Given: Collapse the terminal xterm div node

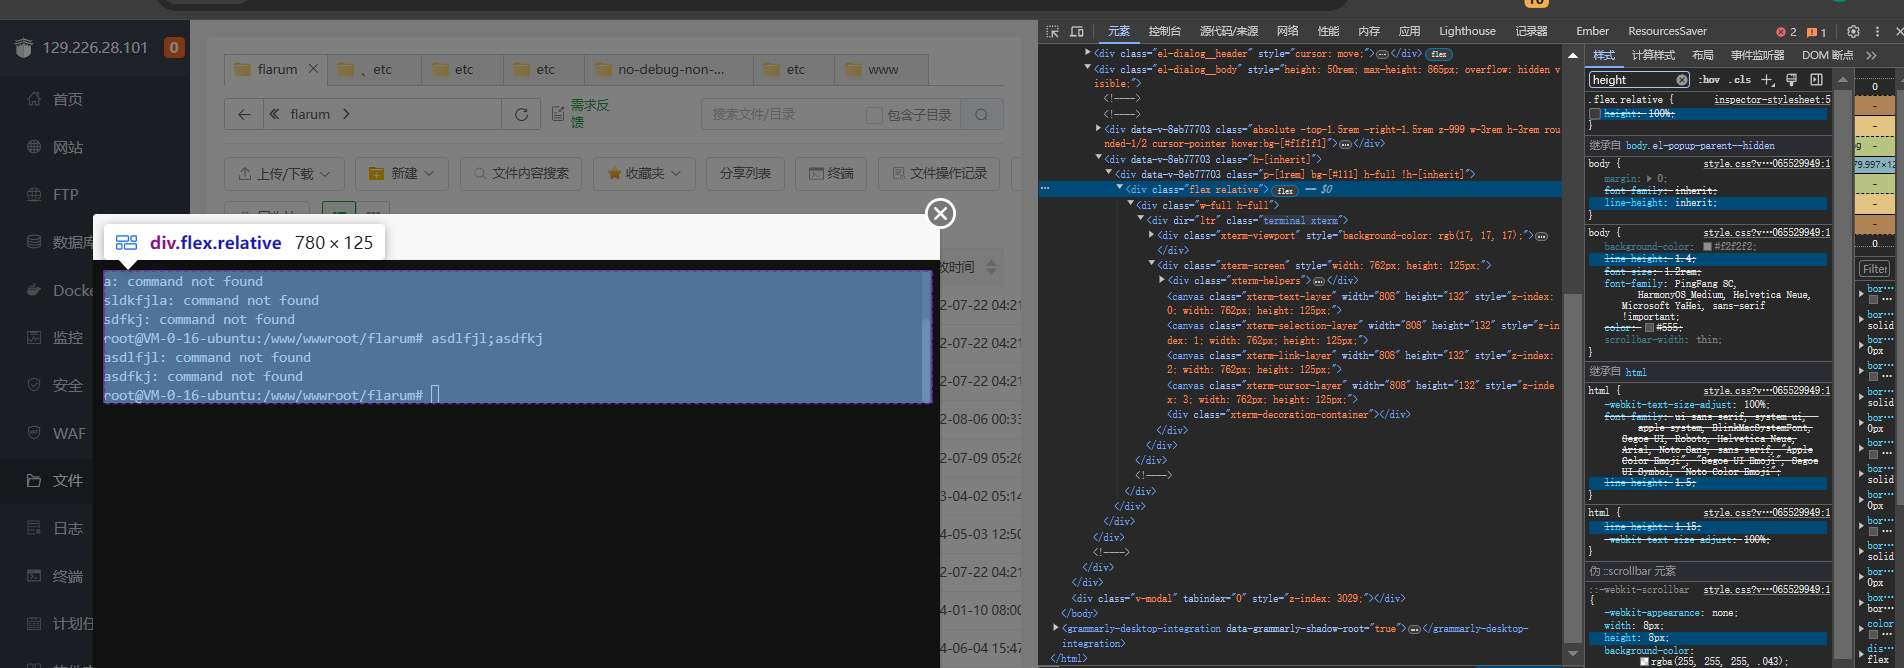Looking at the screenshot, I should pyautogui.click(x=1140, y=220).
